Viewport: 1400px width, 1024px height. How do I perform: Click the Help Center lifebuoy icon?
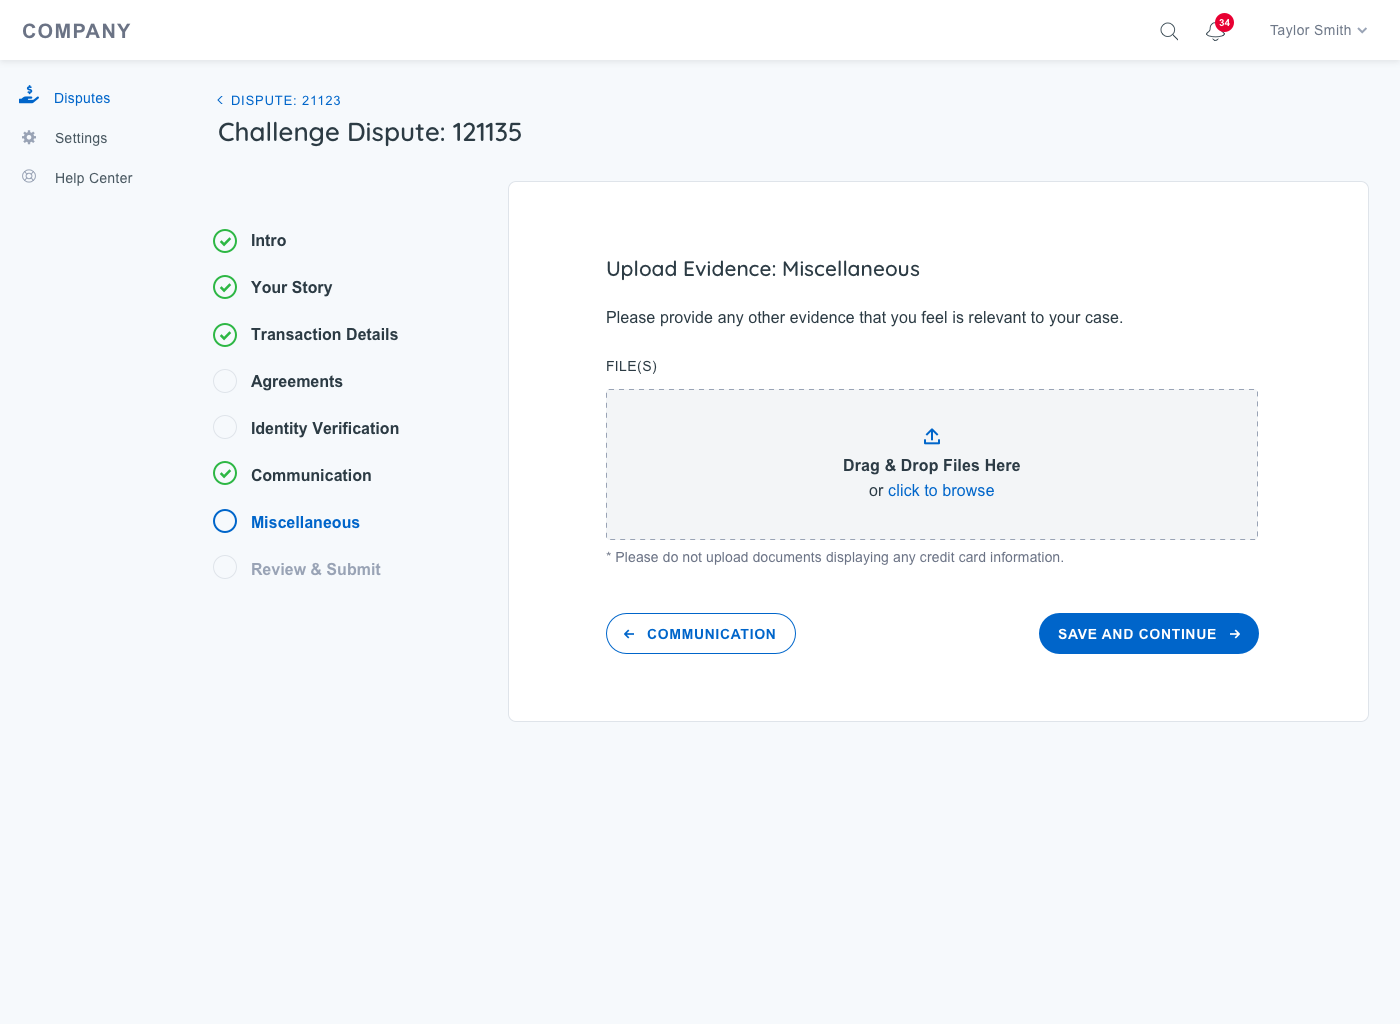tap(29, 177)
